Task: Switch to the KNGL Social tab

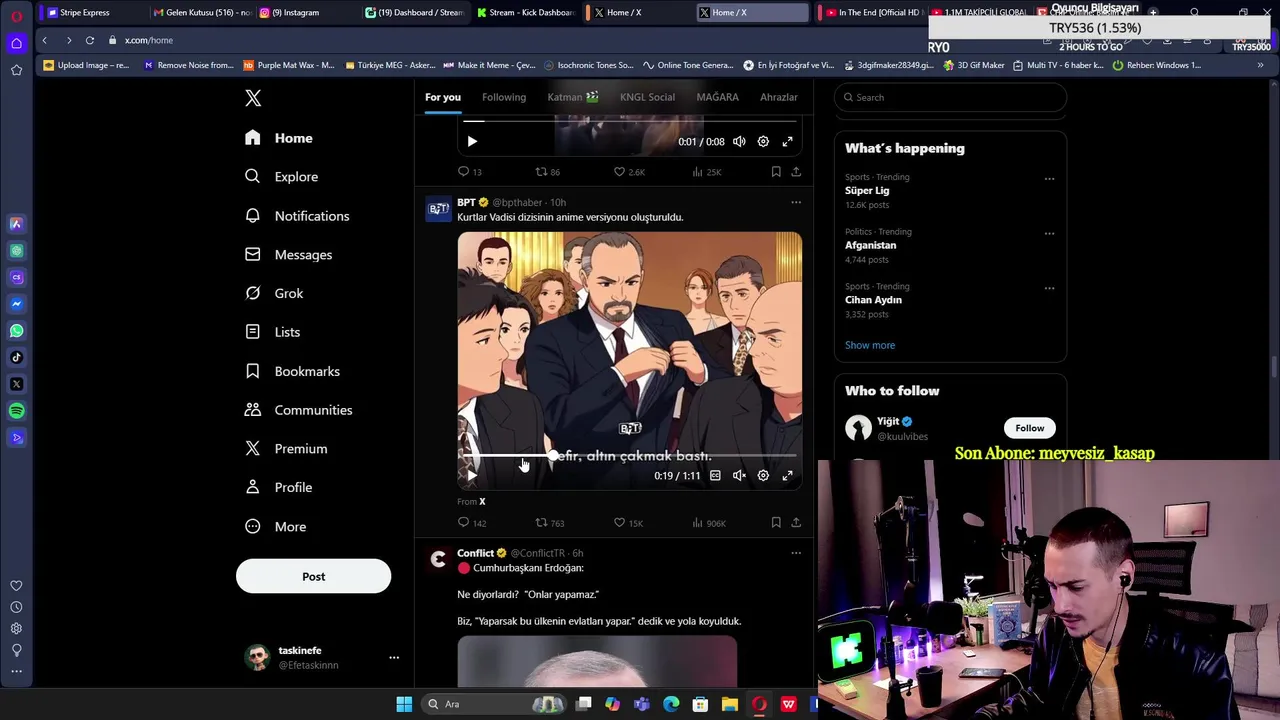Action: [647, 97]
